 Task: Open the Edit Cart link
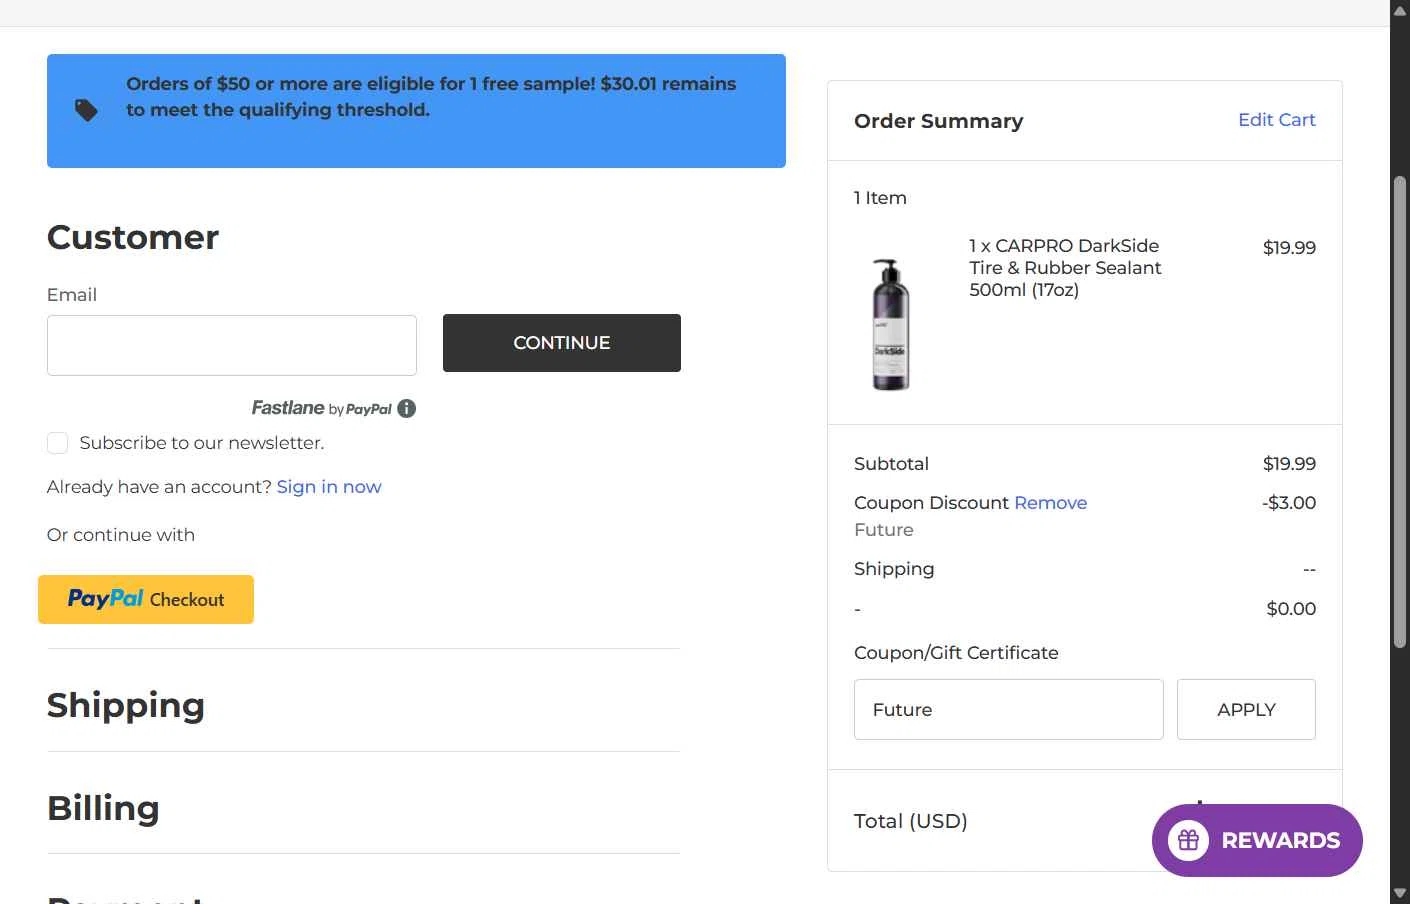[1276, 120]
